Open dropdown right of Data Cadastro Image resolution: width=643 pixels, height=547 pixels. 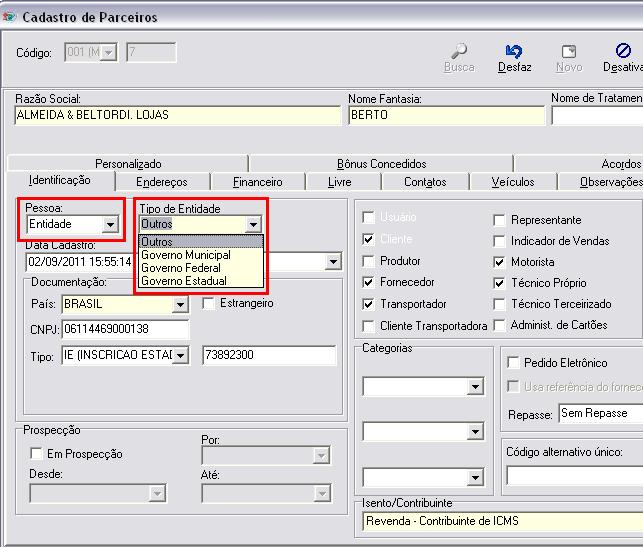(333, 262)
